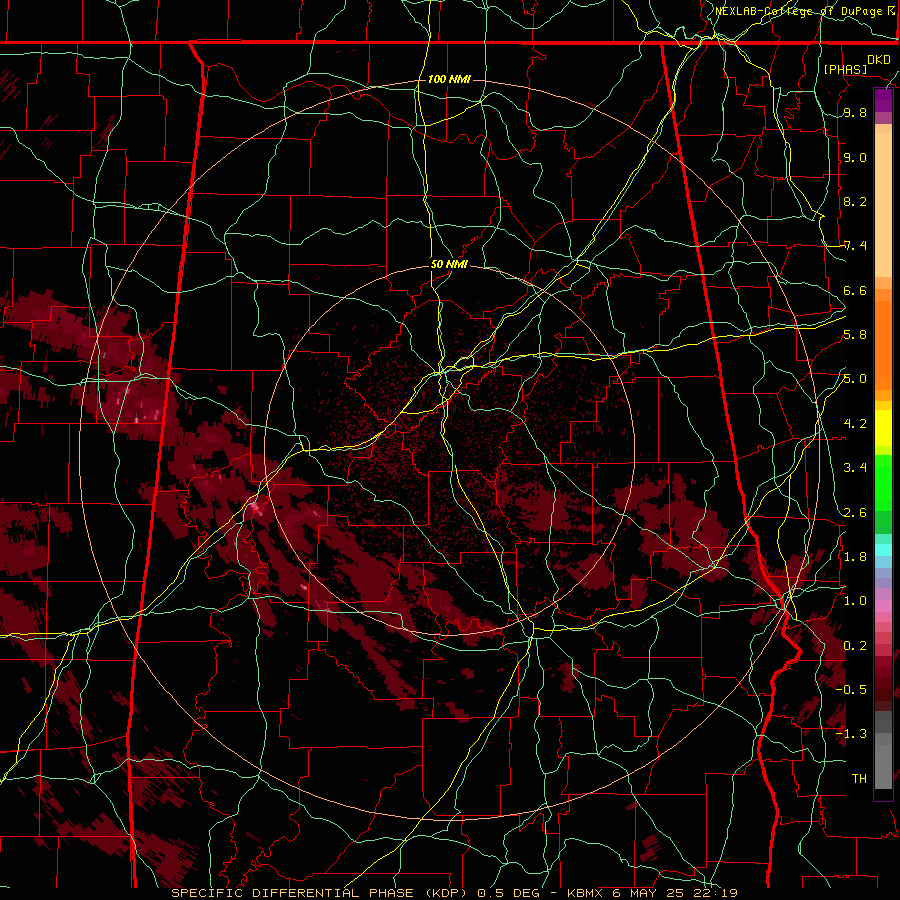Select the "NEXLAB-College of DuPage" credit text
This screenshot has width=900, height=900.
800,11
